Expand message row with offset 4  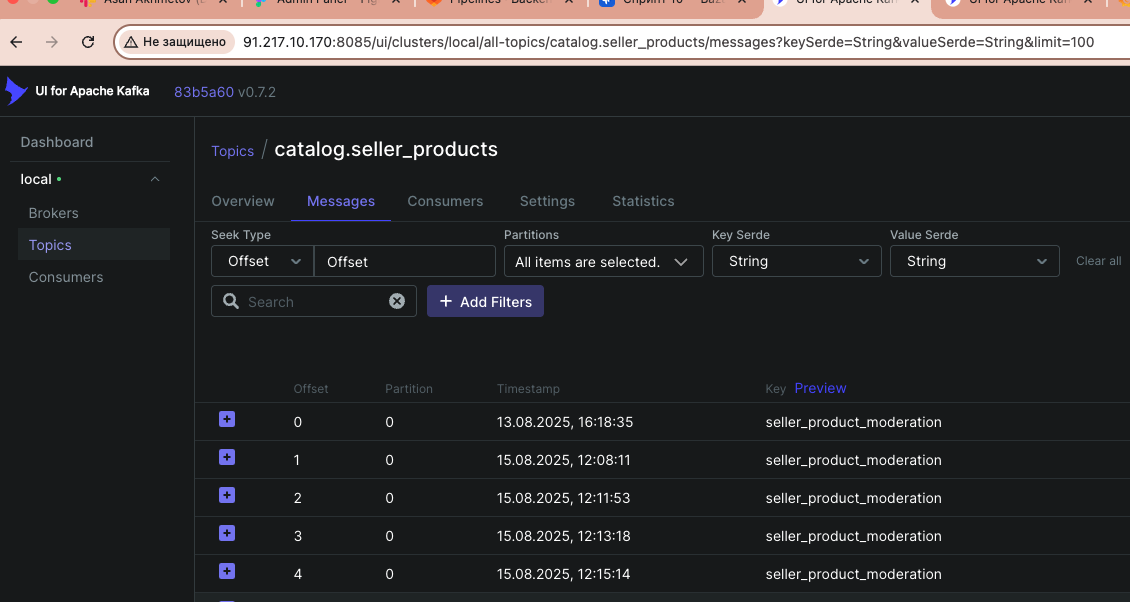tap(227, 572)
